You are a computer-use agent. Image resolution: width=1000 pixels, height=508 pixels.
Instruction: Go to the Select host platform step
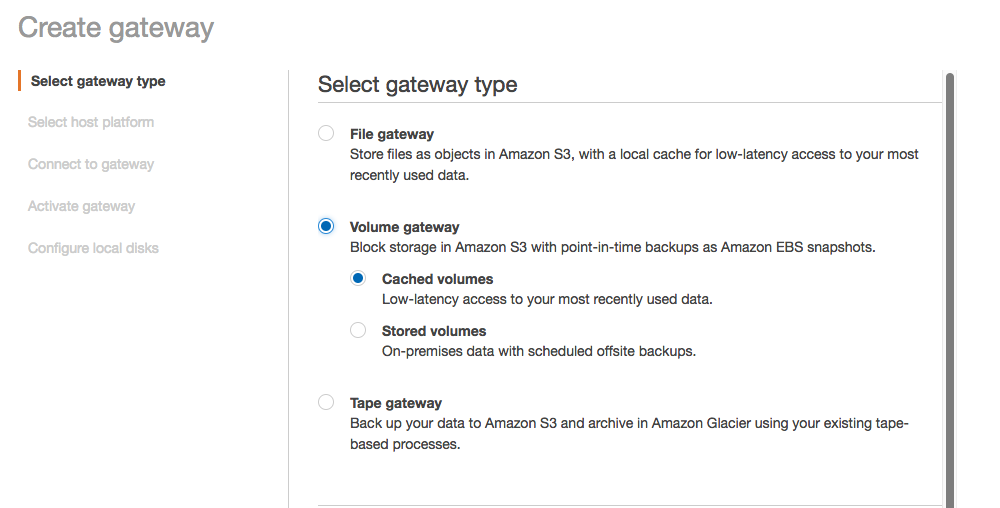pos(91,122)
